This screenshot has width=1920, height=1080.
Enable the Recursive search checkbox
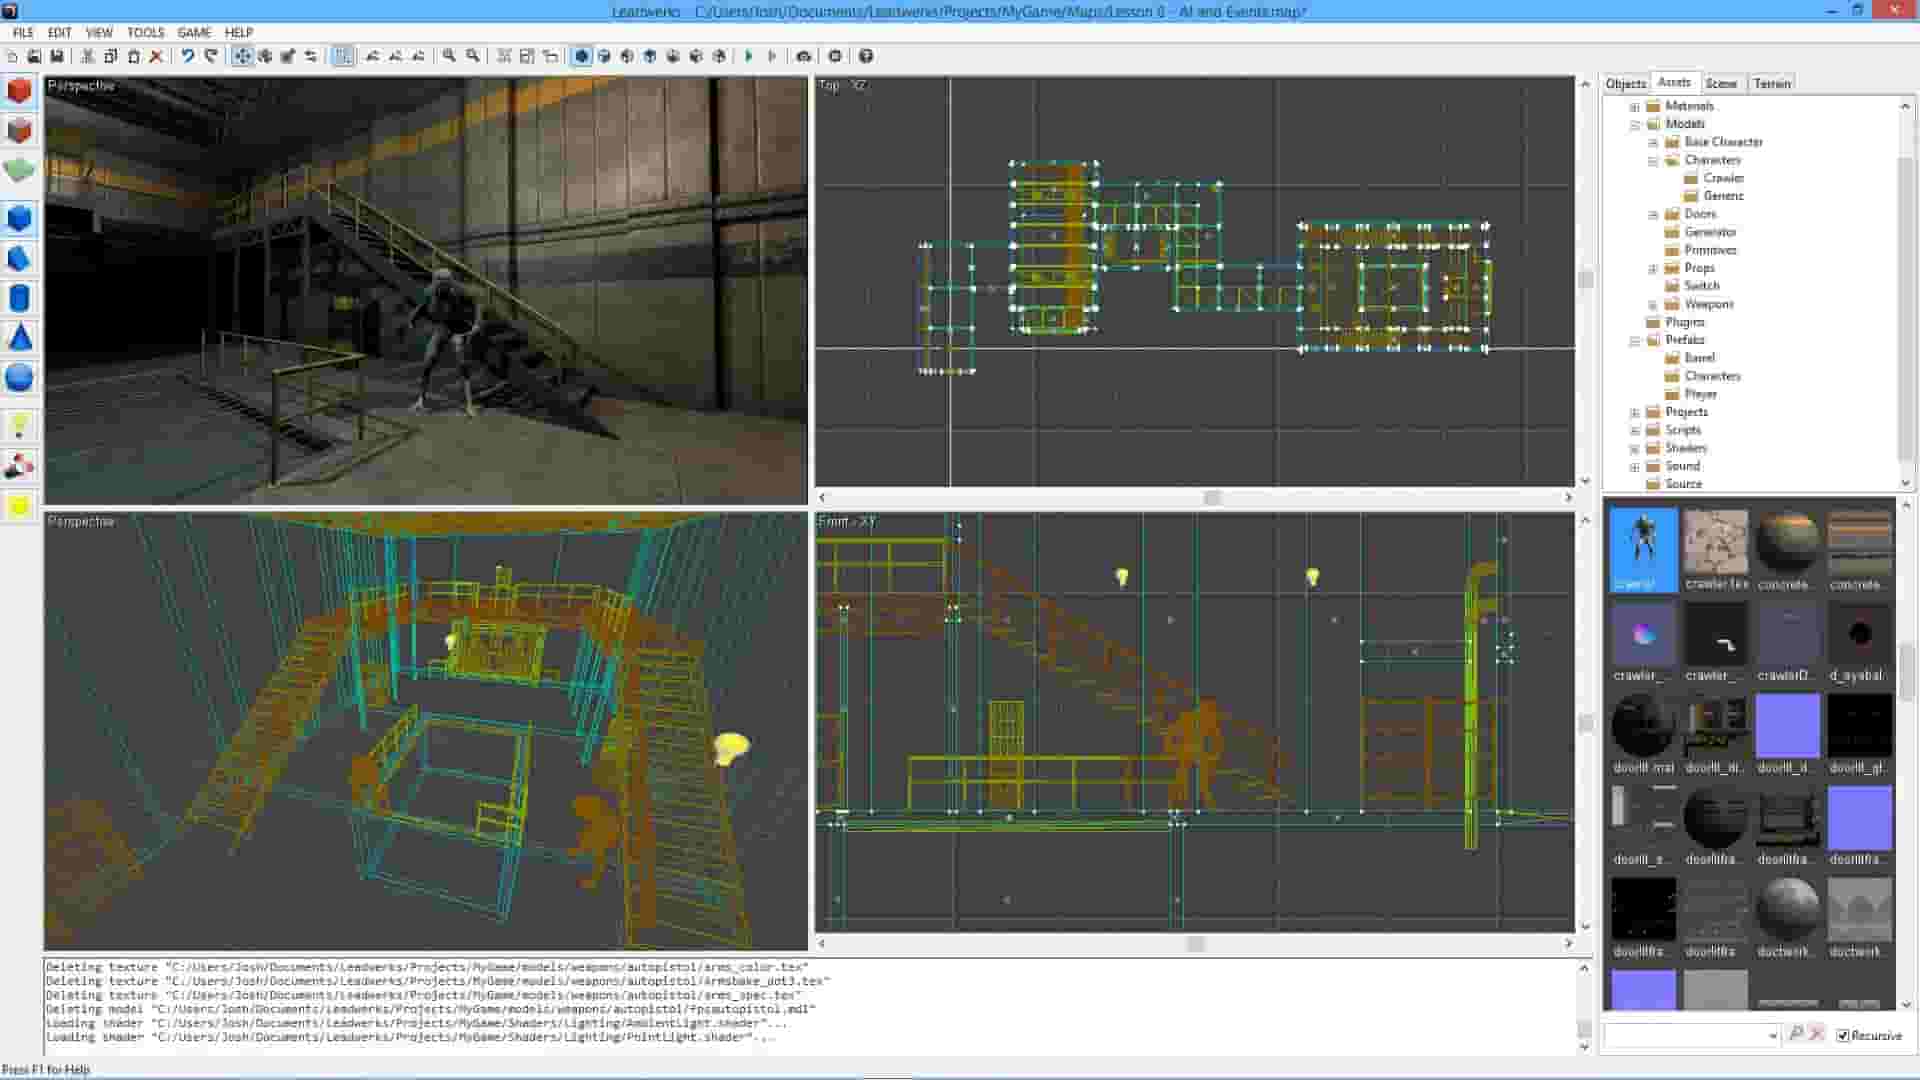1843,1035
